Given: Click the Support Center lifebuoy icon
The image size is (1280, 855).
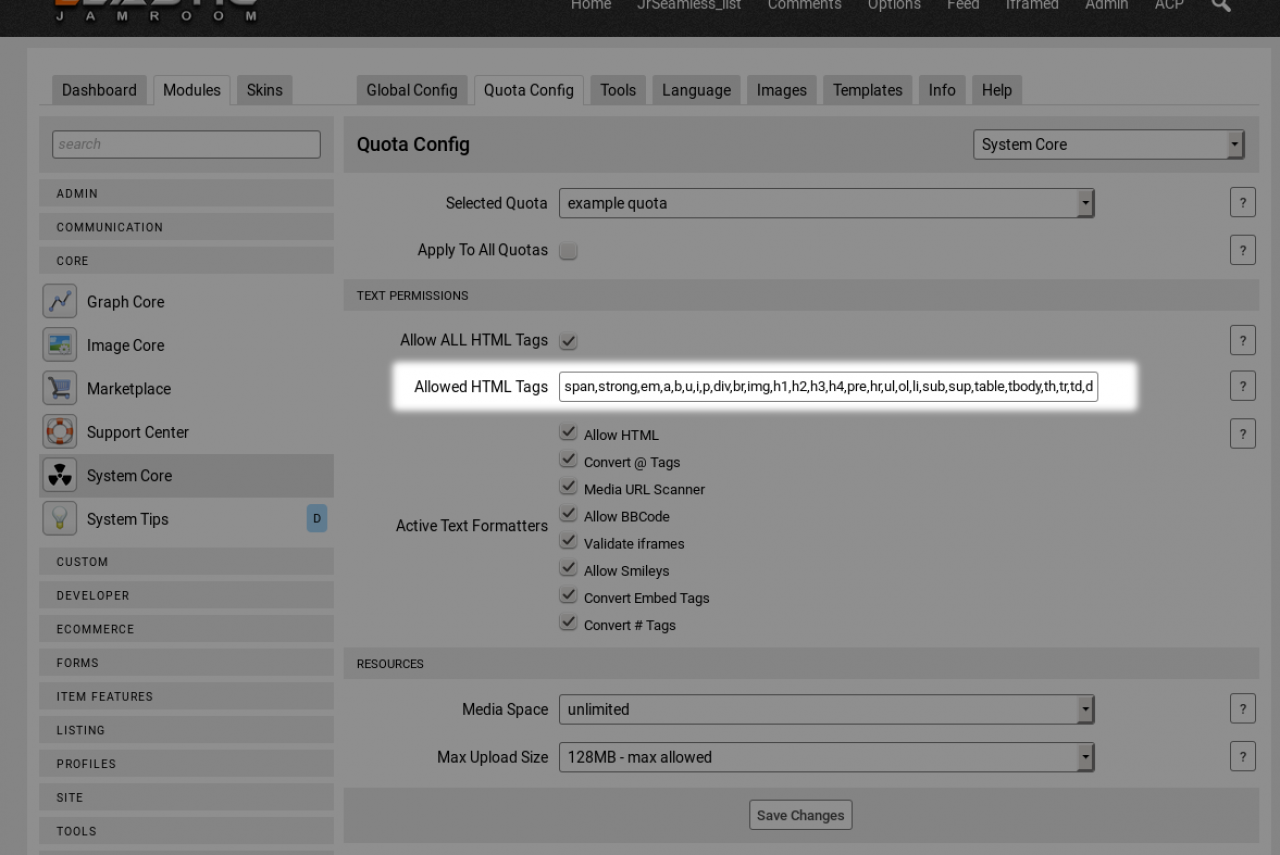Looking at the screenshot, I should pos(60,432).
